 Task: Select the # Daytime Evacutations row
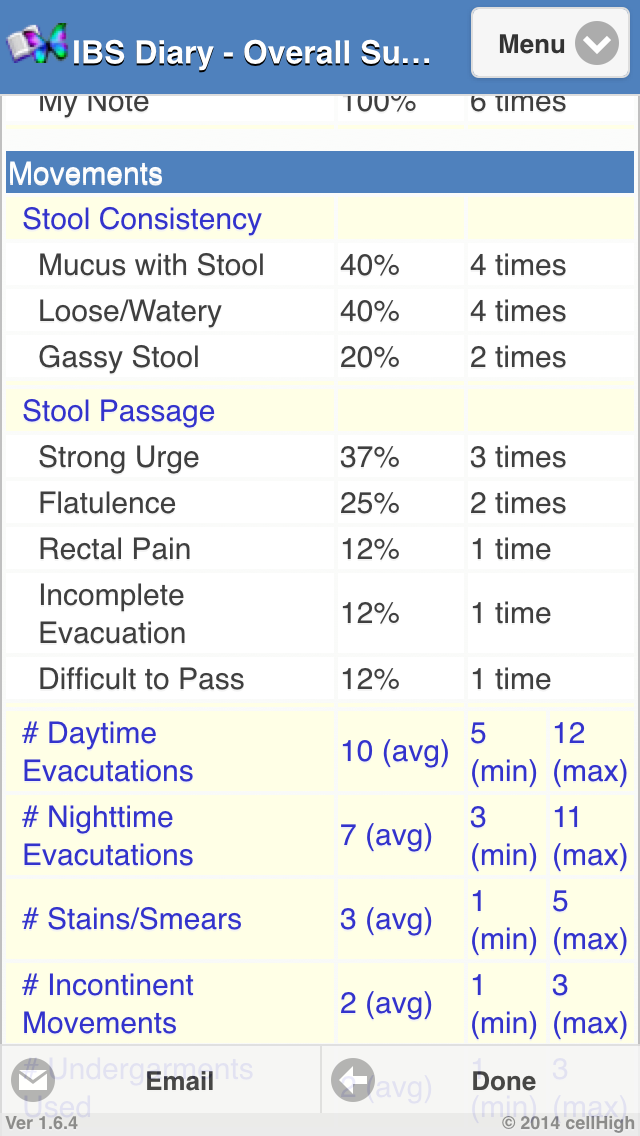108,752
